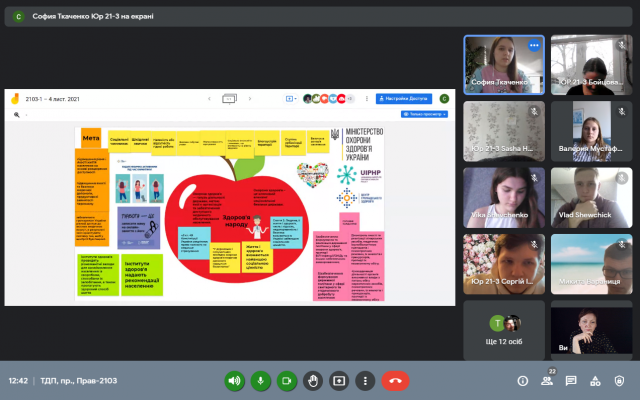Open the 'Только просмотр' view-only dropdown
Viewport: 640px width, 400px height.
424,114
